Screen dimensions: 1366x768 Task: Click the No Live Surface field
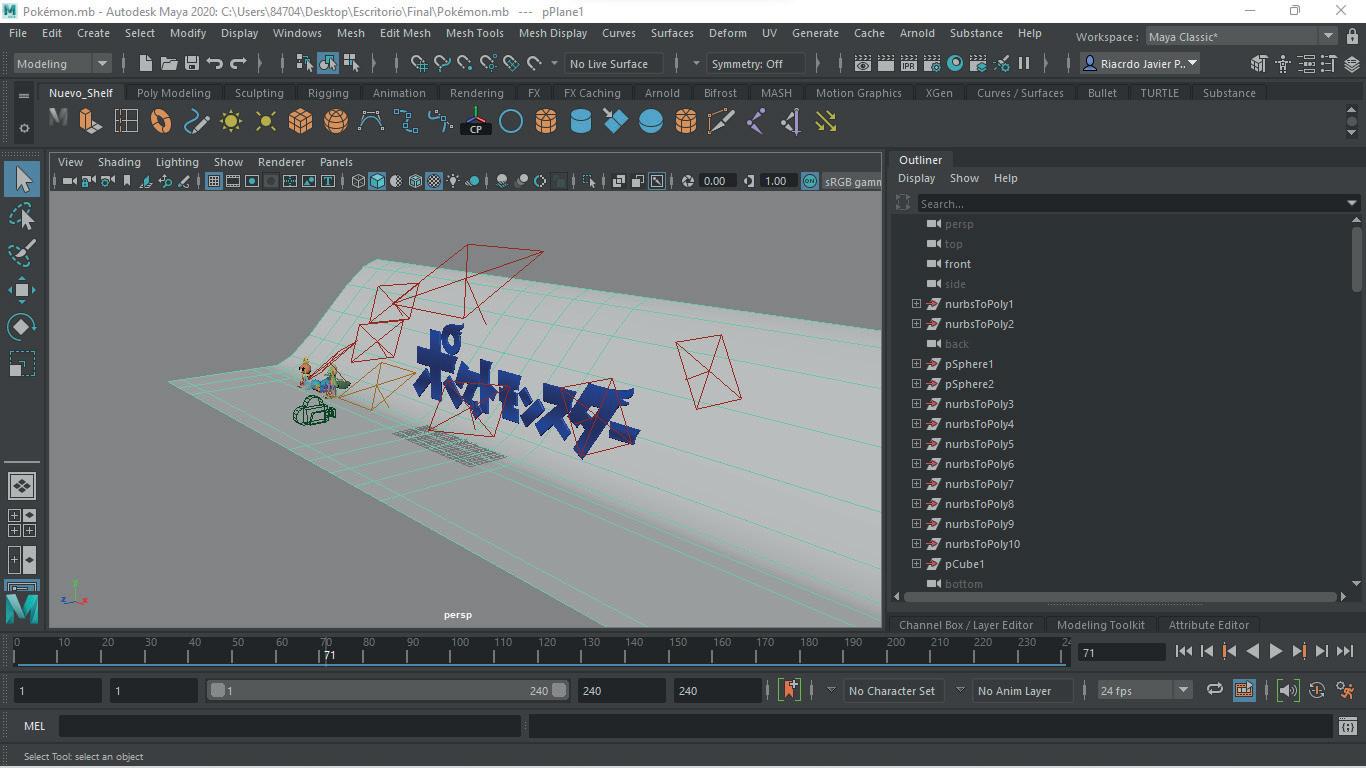tap(616, 63)
